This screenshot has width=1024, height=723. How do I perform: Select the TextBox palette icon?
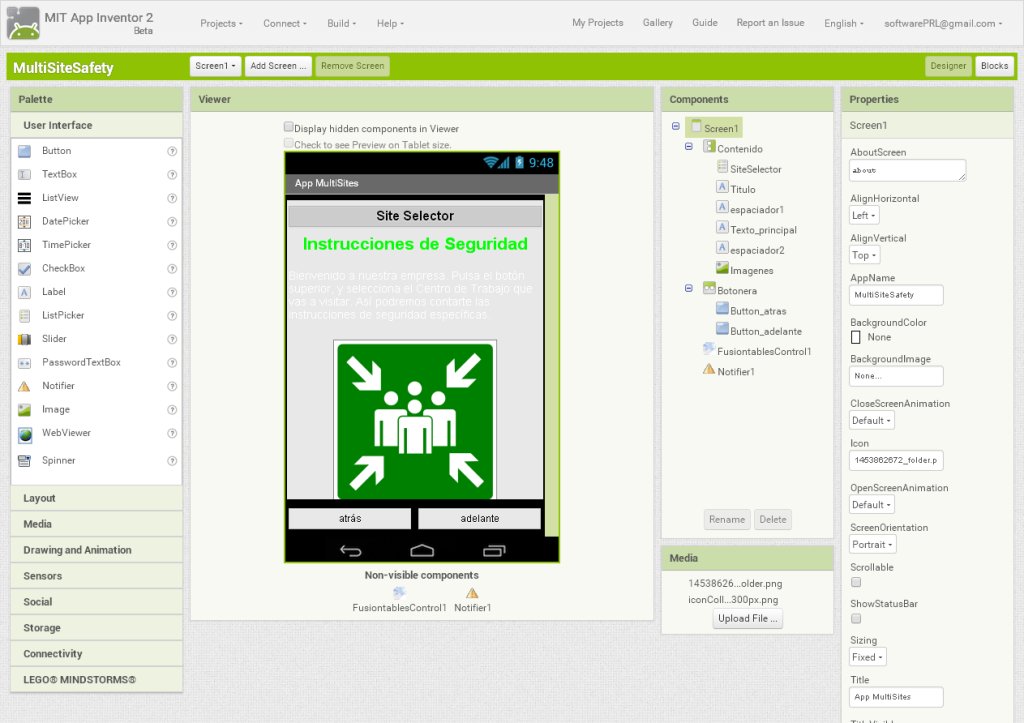point(24,175)
